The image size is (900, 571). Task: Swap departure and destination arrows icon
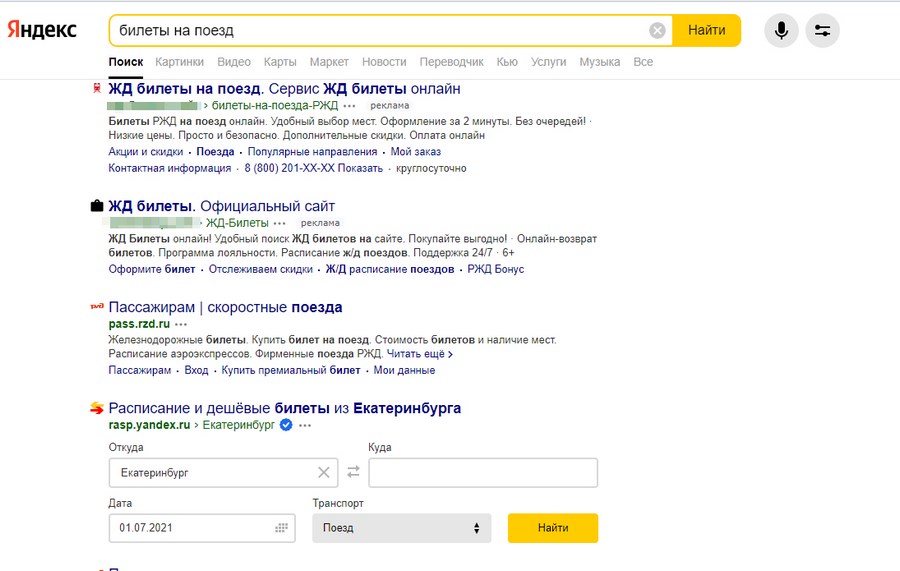(x=352, y=472)
